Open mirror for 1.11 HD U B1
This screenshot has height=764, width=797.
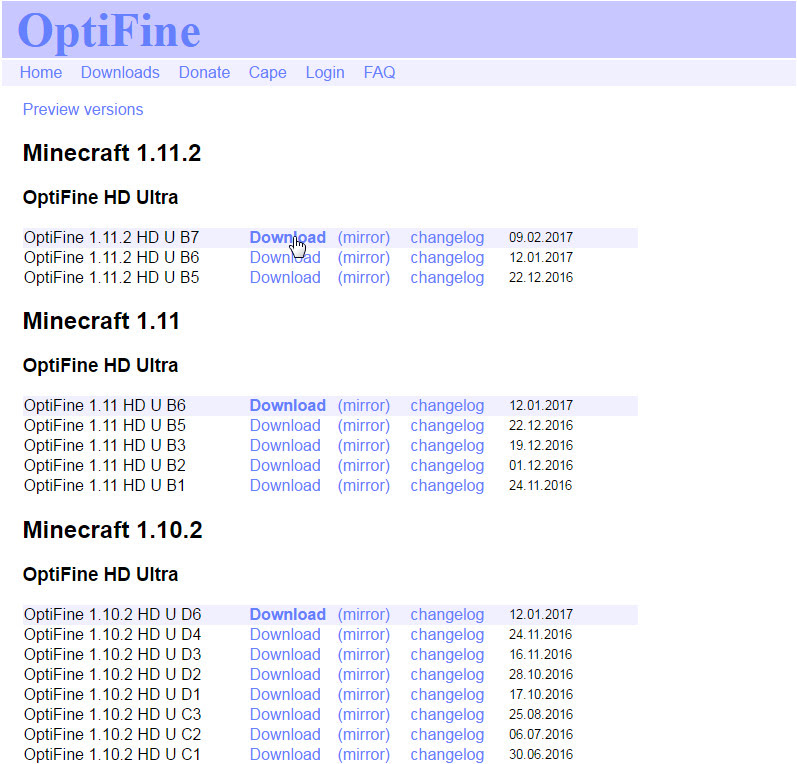(x=364, y=485)
